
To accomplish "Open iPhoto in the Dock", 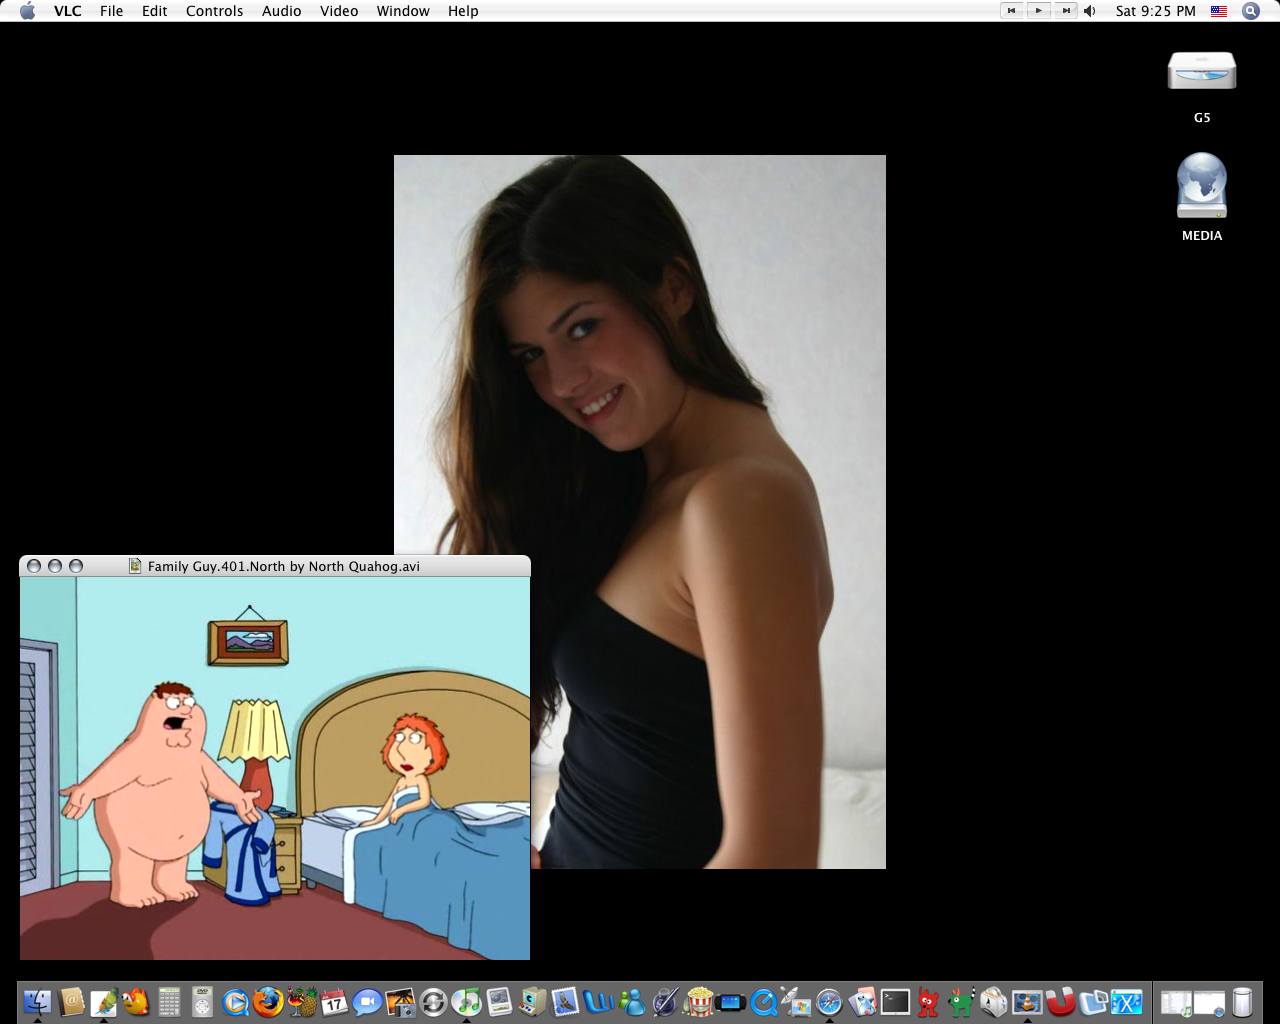I will point(400,1002).
